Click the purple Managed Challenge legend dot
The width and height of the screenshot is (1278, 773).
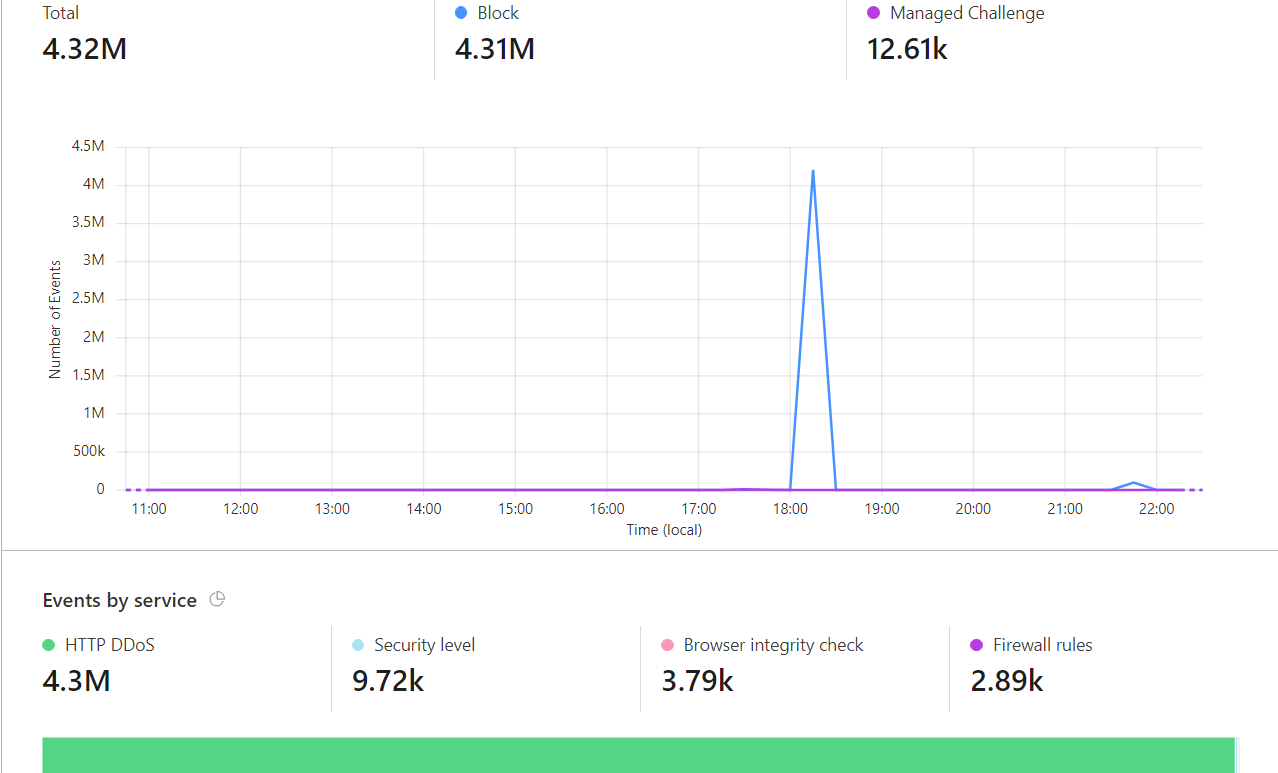click(873, 13)
